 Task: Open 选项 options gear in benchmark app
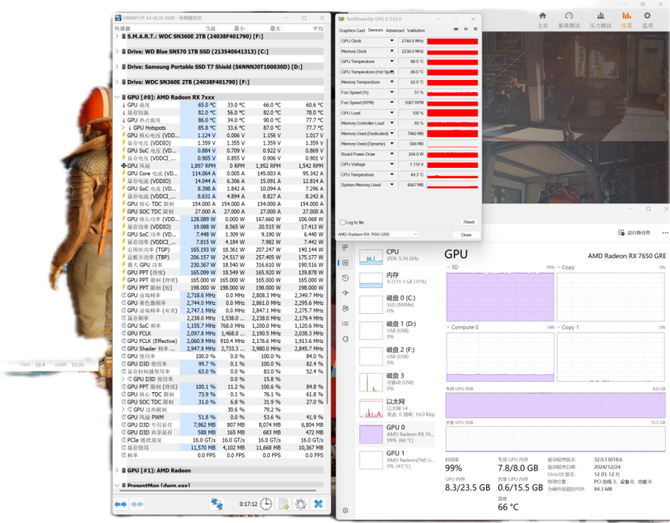[647, 19]
